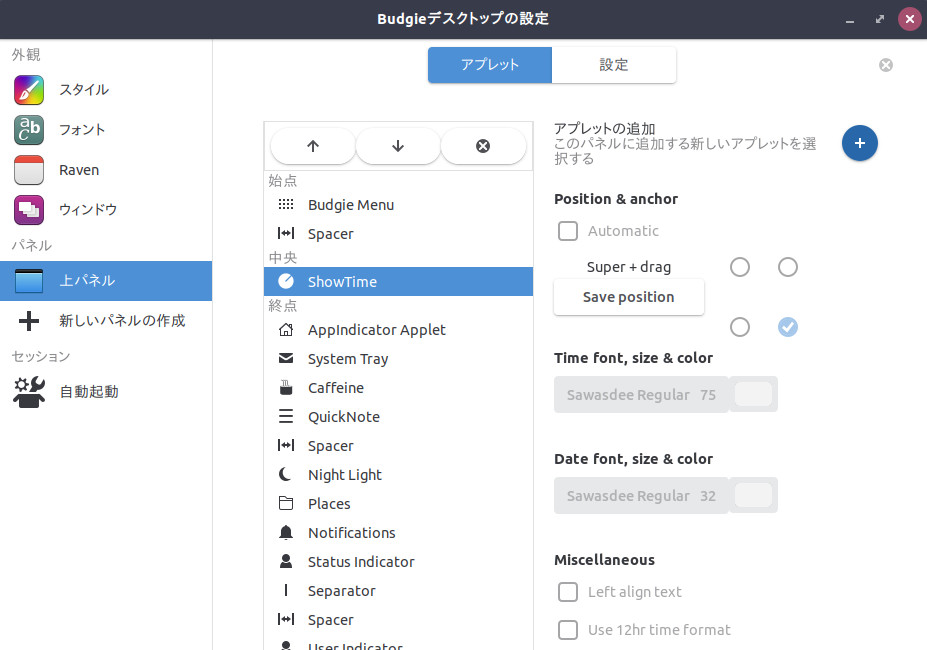927x650 pixels.
Task: Select the bottom-left anchor radio button
Action: pyautogui.click(x=740, y=327)
